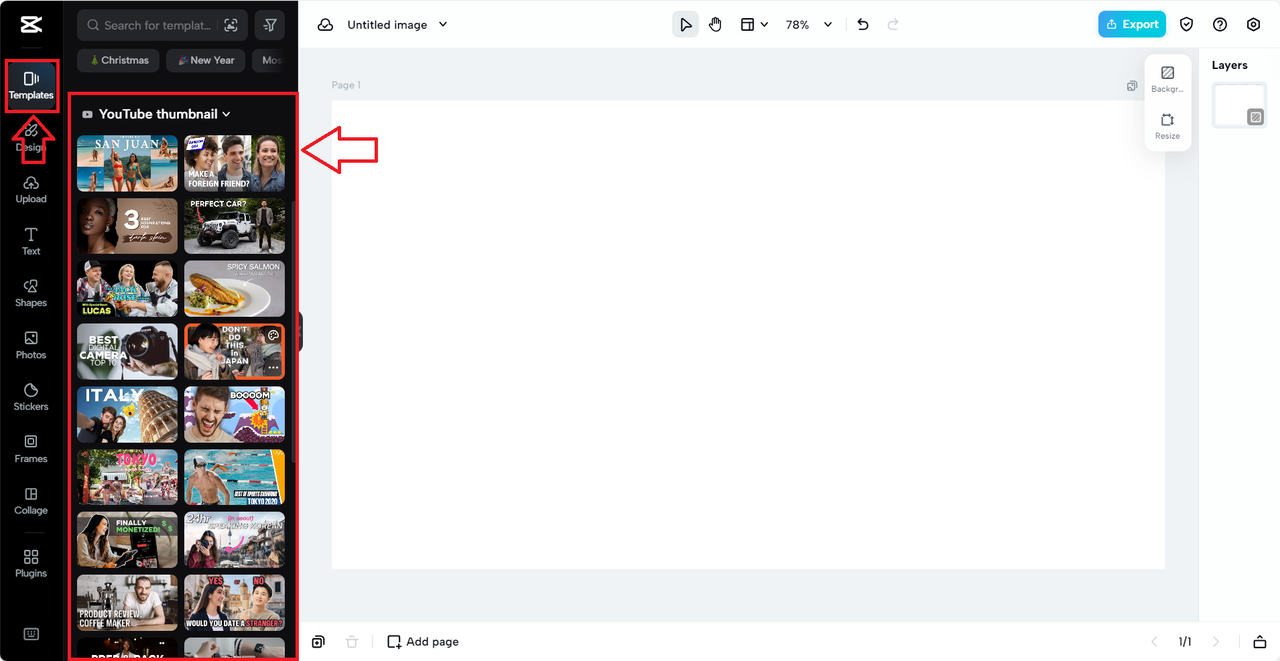The image size is (1280, 661).
Task: Open the Plugins panel
Action: pos(31,564)
